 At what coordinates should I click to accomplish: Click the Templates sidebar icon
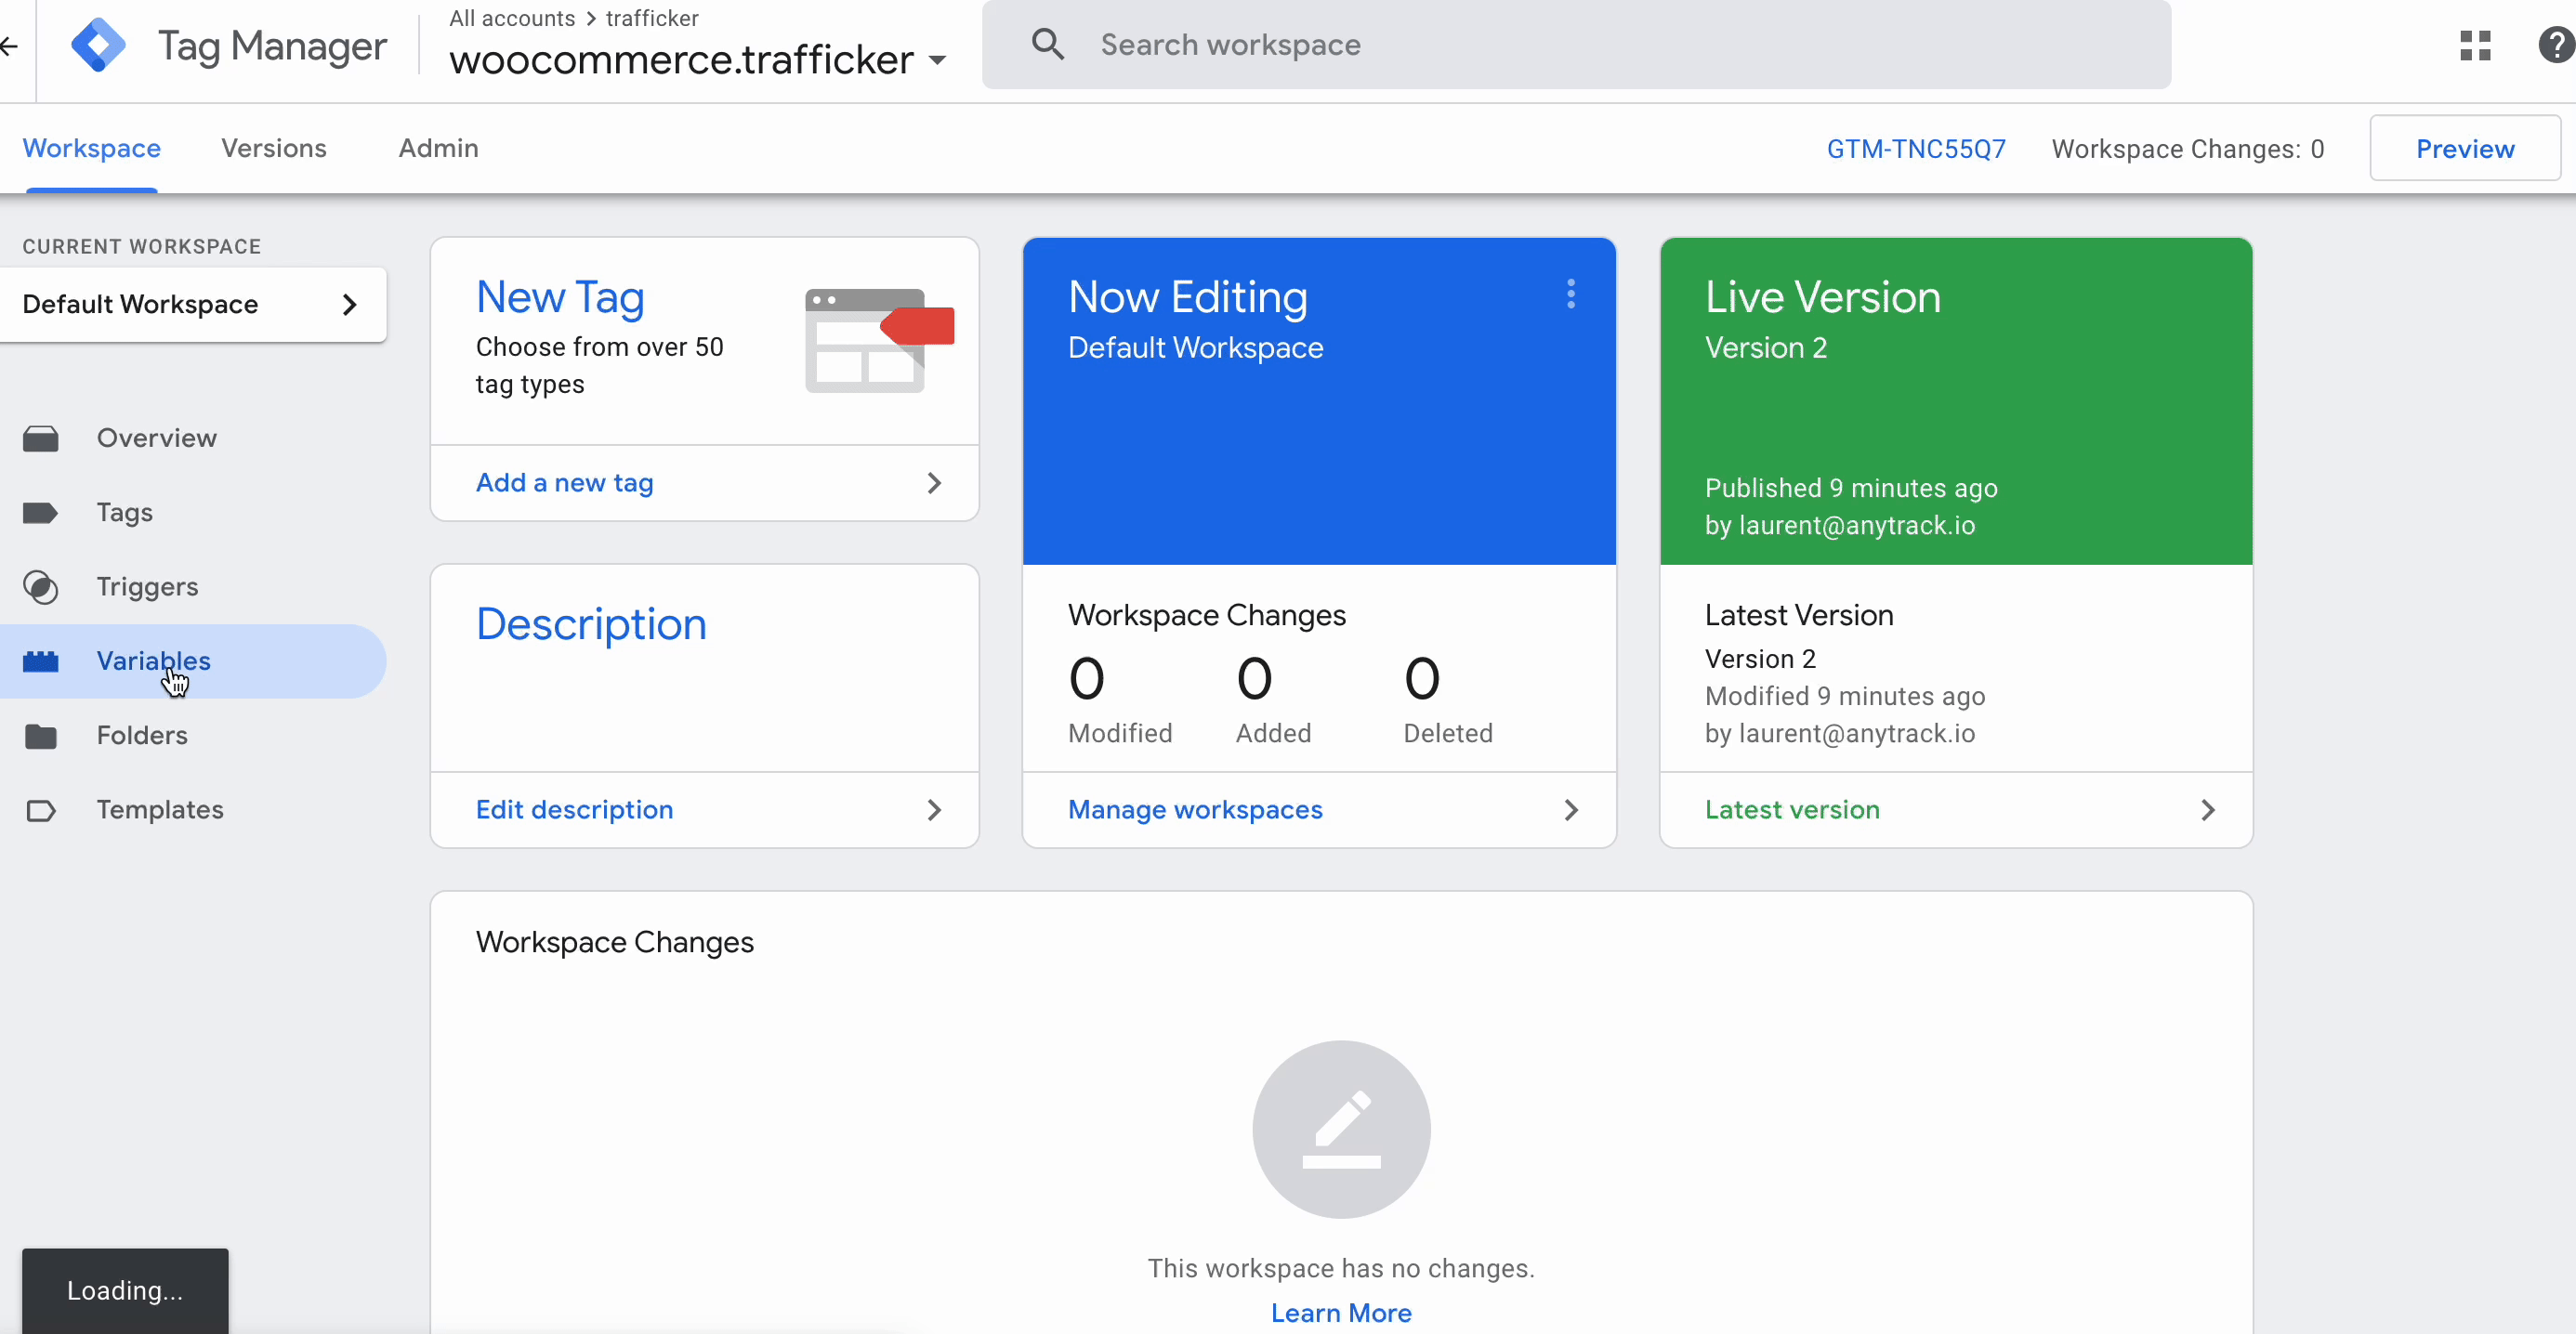(41, 810)
